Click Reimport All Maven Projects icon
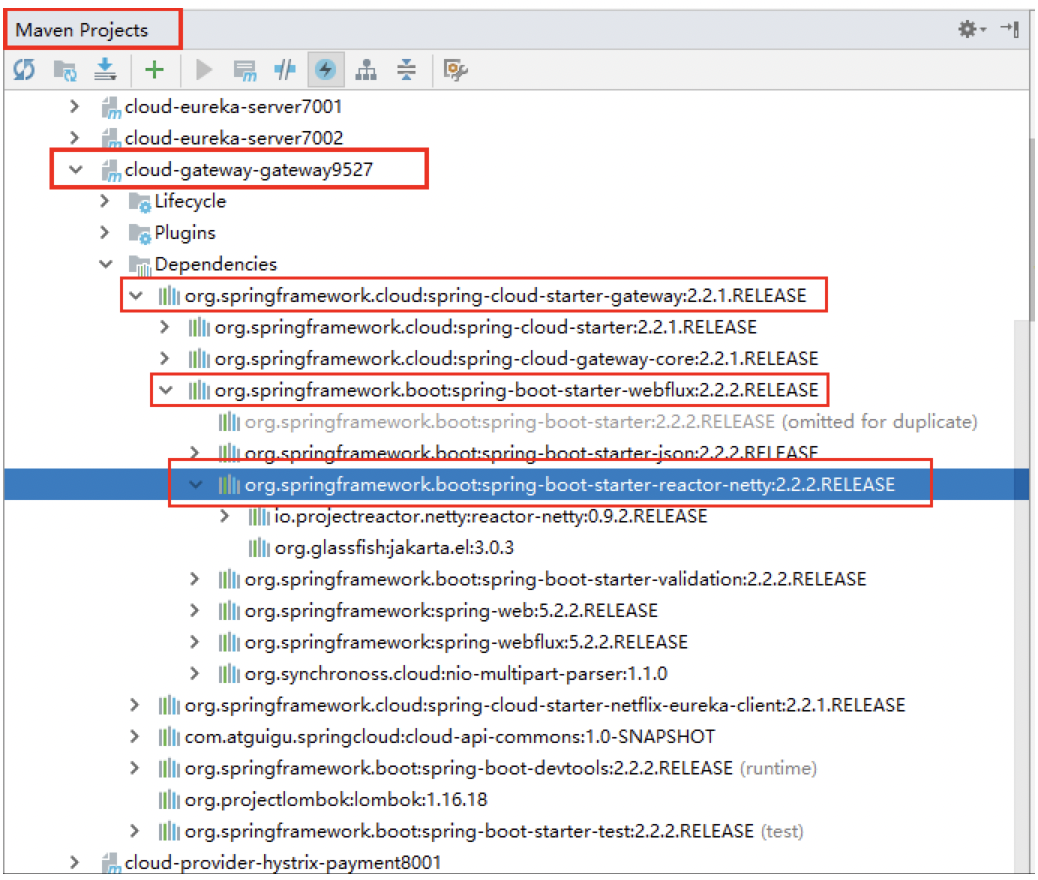This screenshot has width=1038, height=880. pos(24,69)
